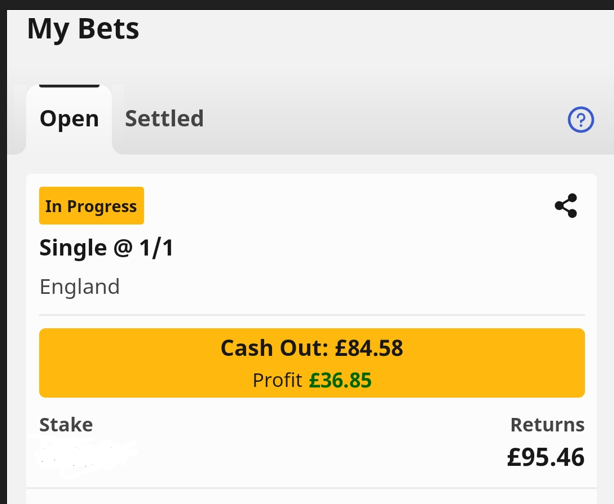614x504 pixels.
Task: Click the Stake label
Action: click(66, 425)
